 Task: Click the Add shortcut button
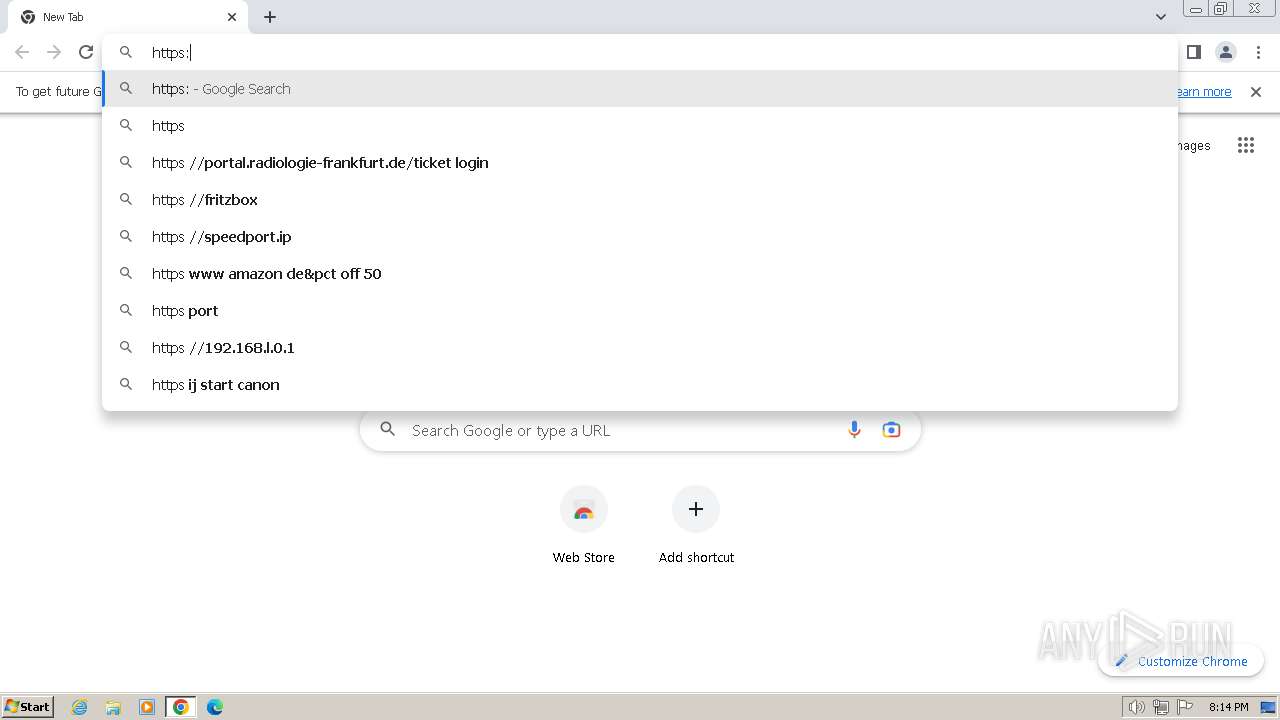click(x=696, y=524)
